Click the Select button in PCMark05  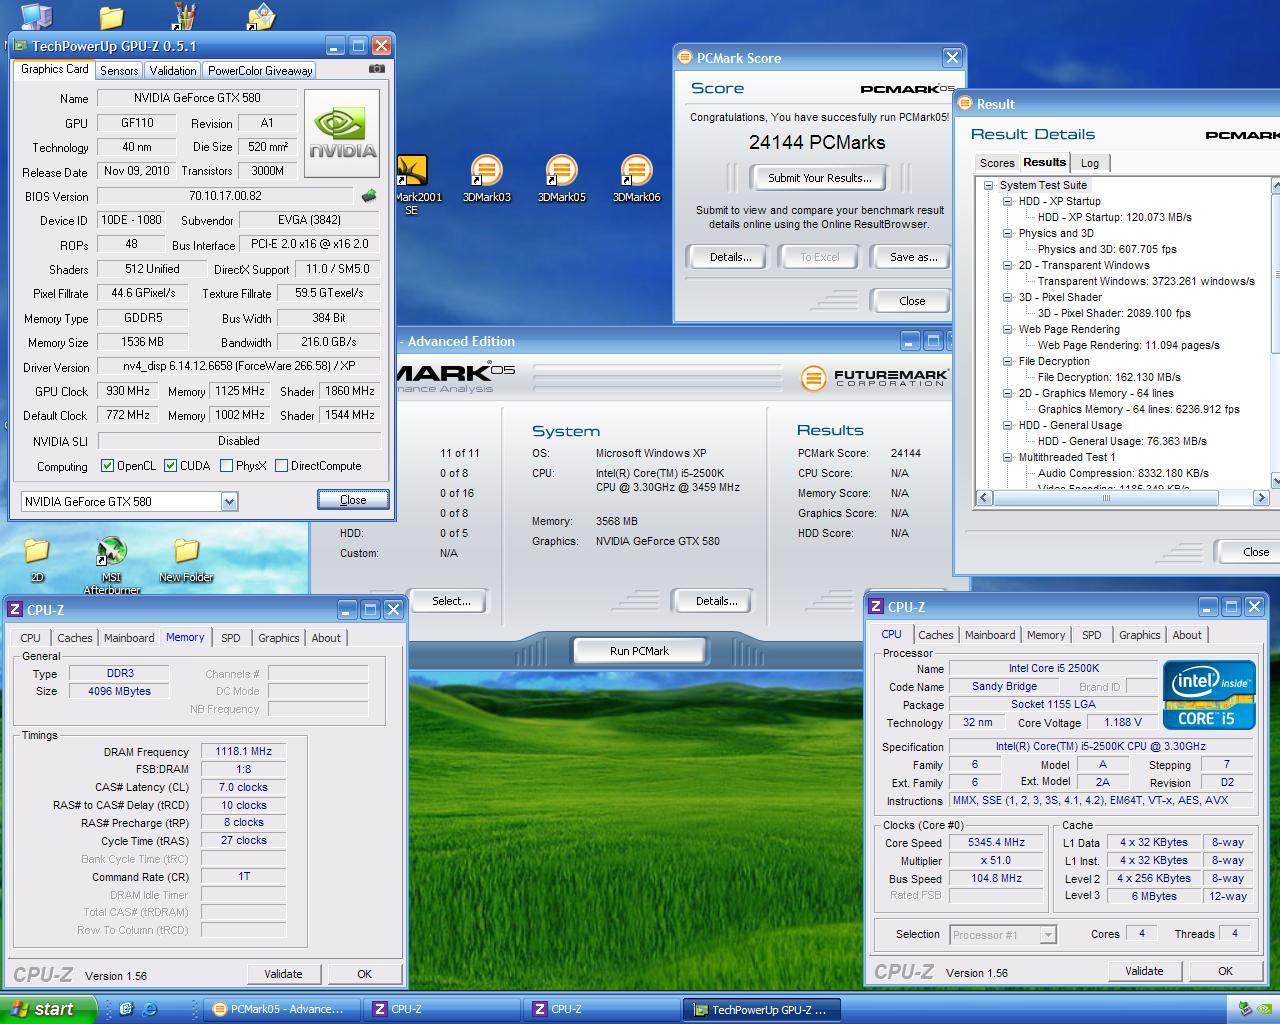pos(451,601)
